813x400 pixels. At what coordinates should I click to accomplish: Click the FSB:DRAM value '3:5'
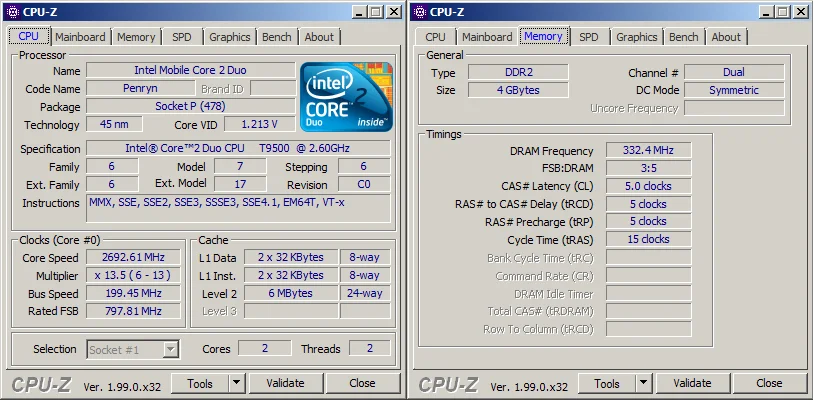(x=648, y=168)
